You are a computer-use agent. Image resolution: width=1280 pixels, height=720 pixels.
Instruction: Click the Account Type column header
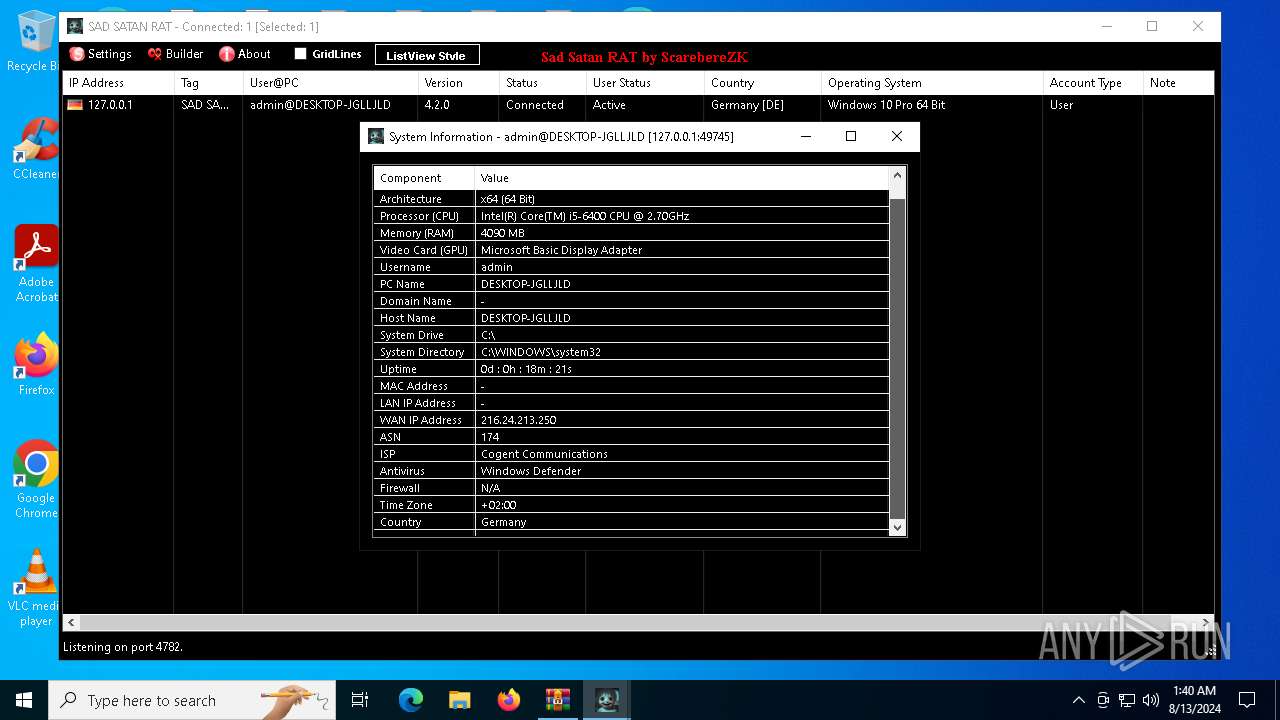(x=1093, y=83)
